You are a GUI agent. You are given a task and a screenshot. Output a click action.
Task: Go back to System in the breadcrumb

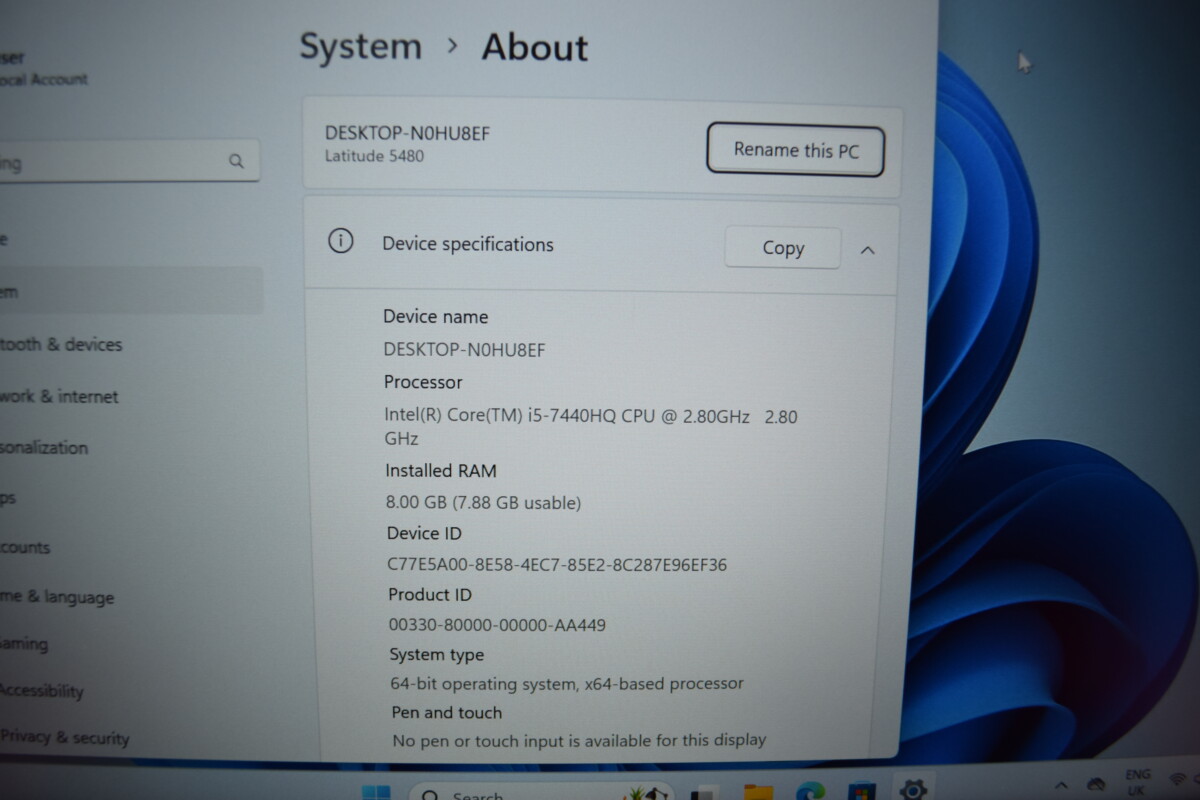pos(361,47)
